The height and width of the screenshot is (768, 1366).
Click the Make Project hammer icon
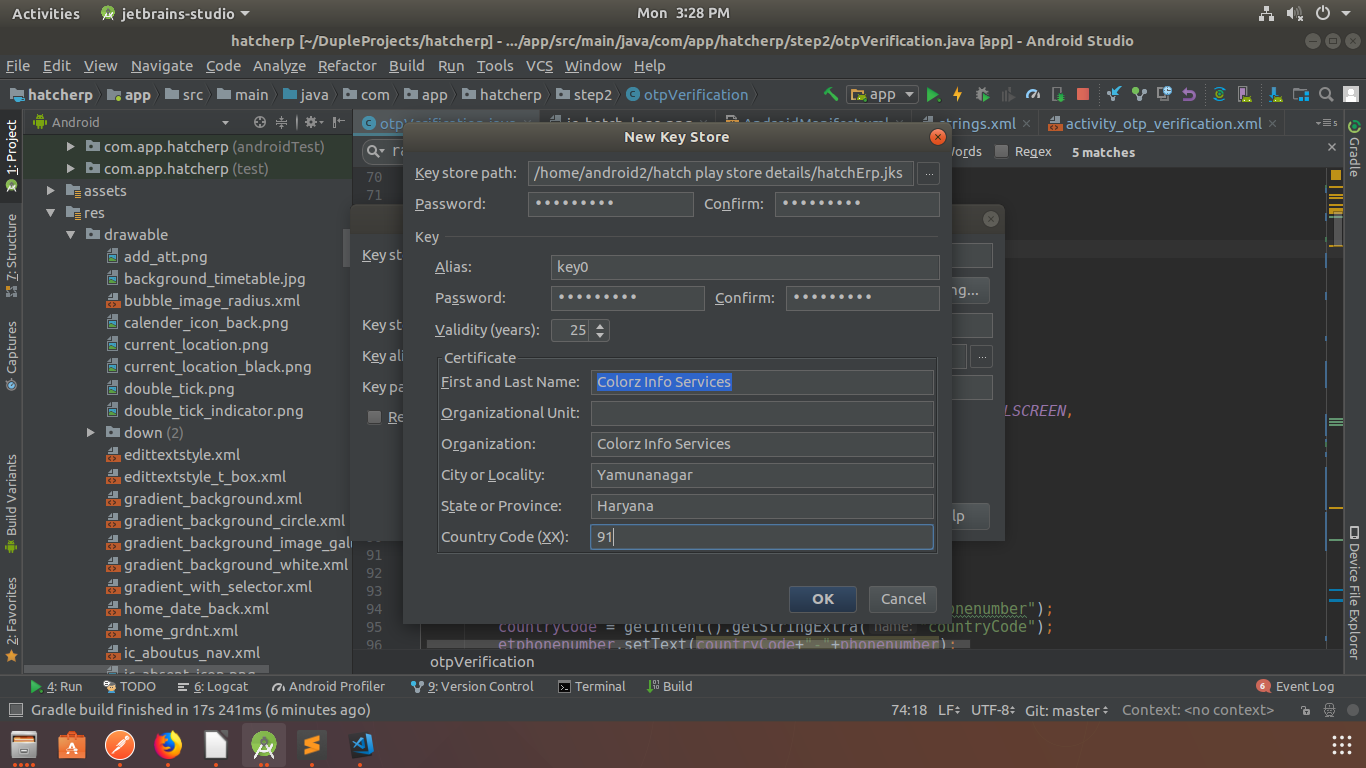(831, 94)
